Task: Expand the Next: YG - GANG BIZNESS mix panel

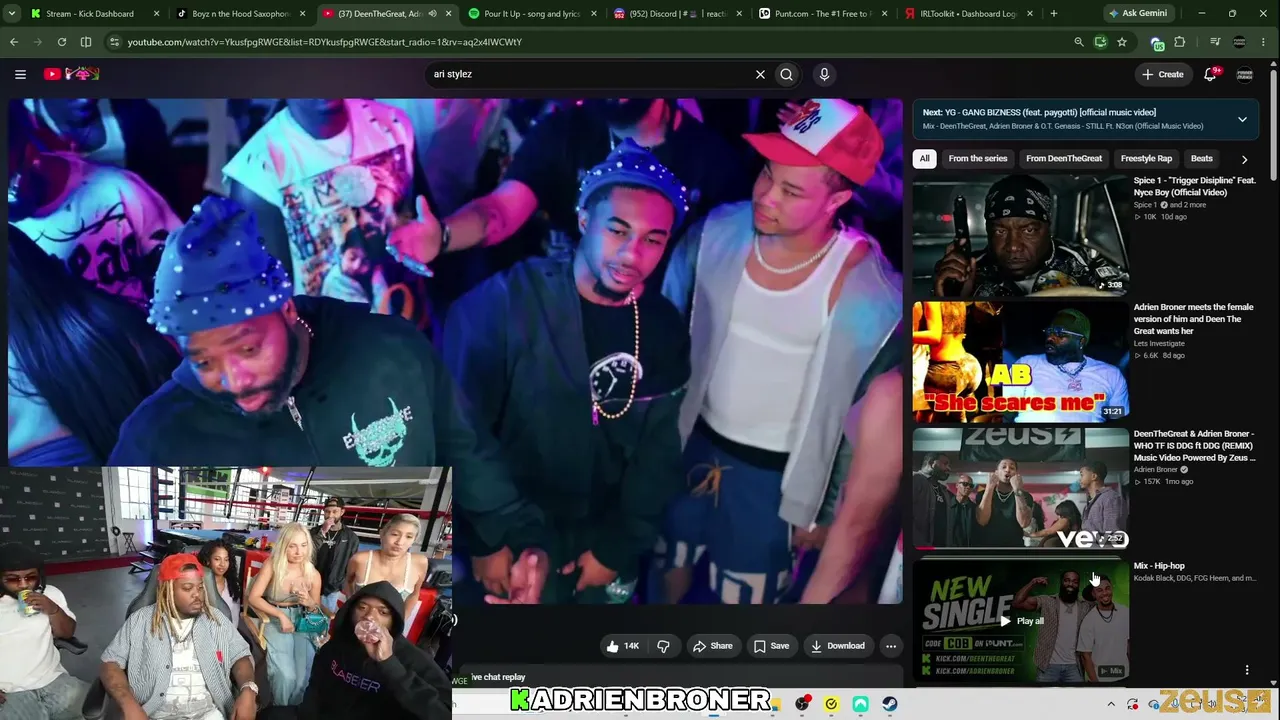Action: click(x=1242, y=119)
